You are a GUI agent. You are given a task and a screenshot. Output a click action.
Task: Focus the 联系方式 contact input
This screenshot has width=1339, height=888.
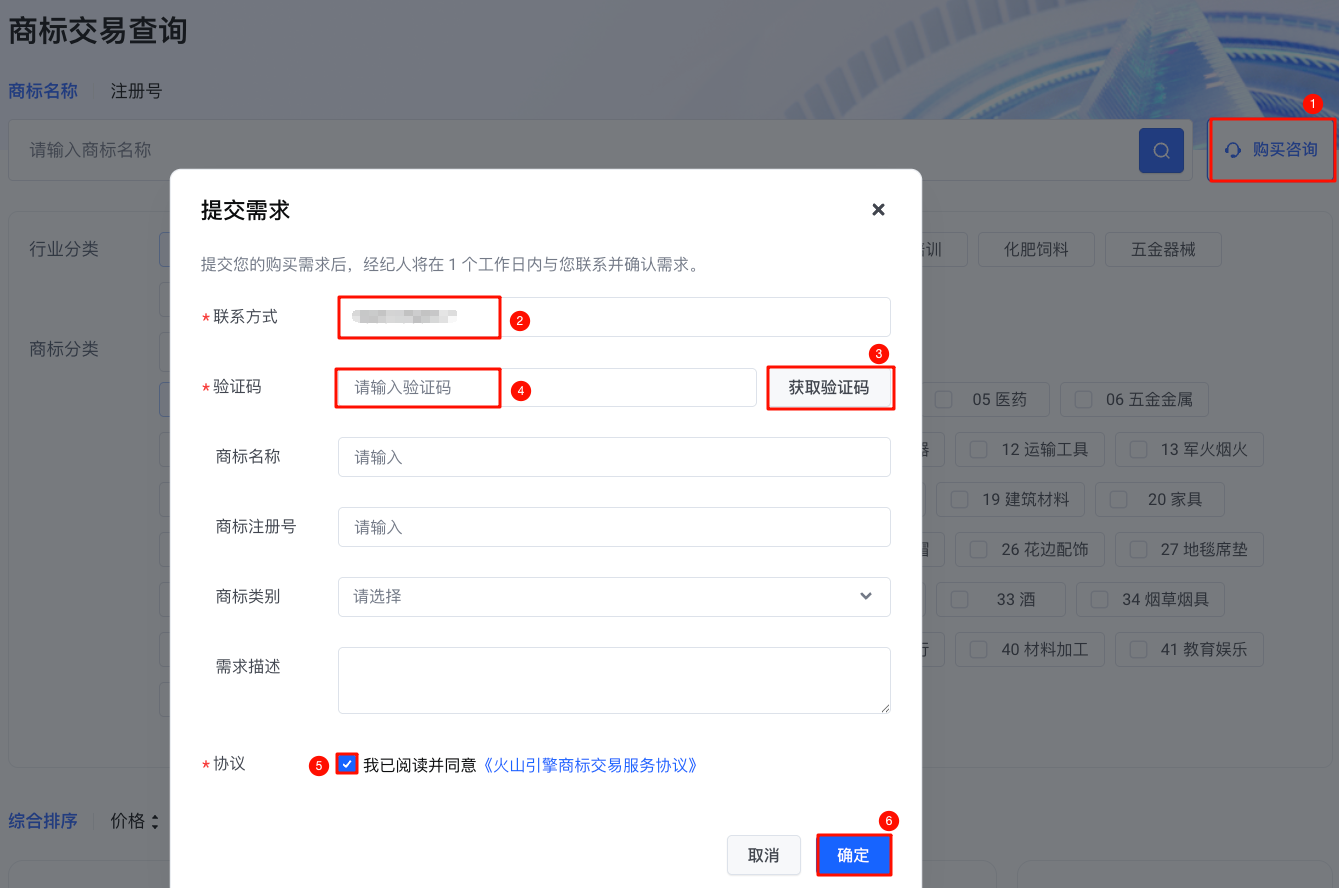click(614, 317)
